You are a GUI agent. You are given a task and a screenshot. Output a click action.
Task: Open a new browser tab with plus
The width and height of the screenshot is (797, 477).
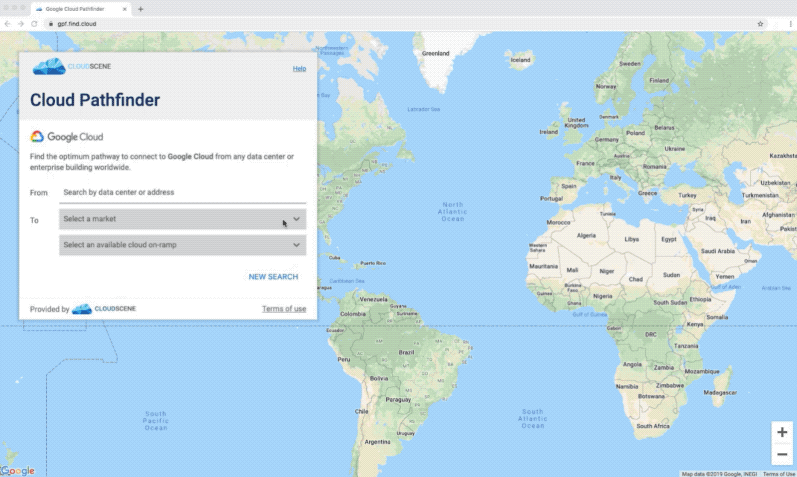141,9
